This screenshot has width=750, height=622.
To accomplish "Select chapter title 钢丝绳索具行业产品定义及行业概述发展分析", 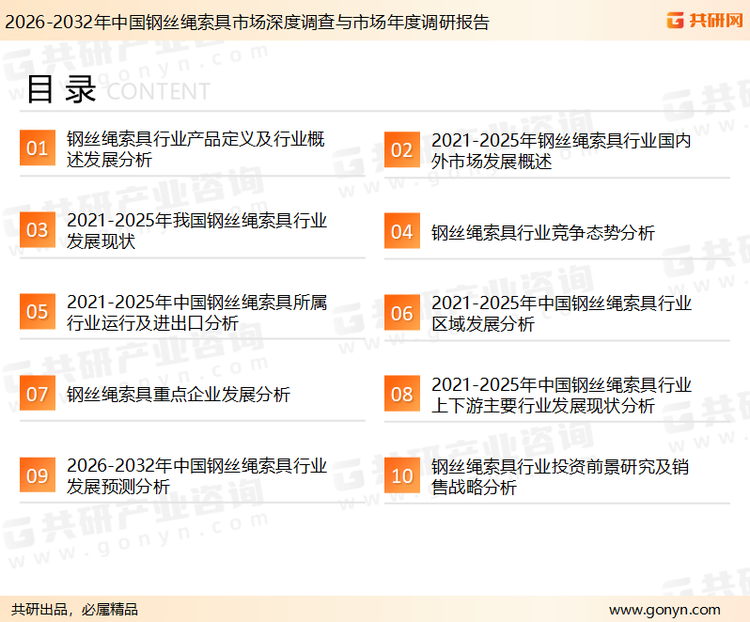I will [x=196, y=149].
